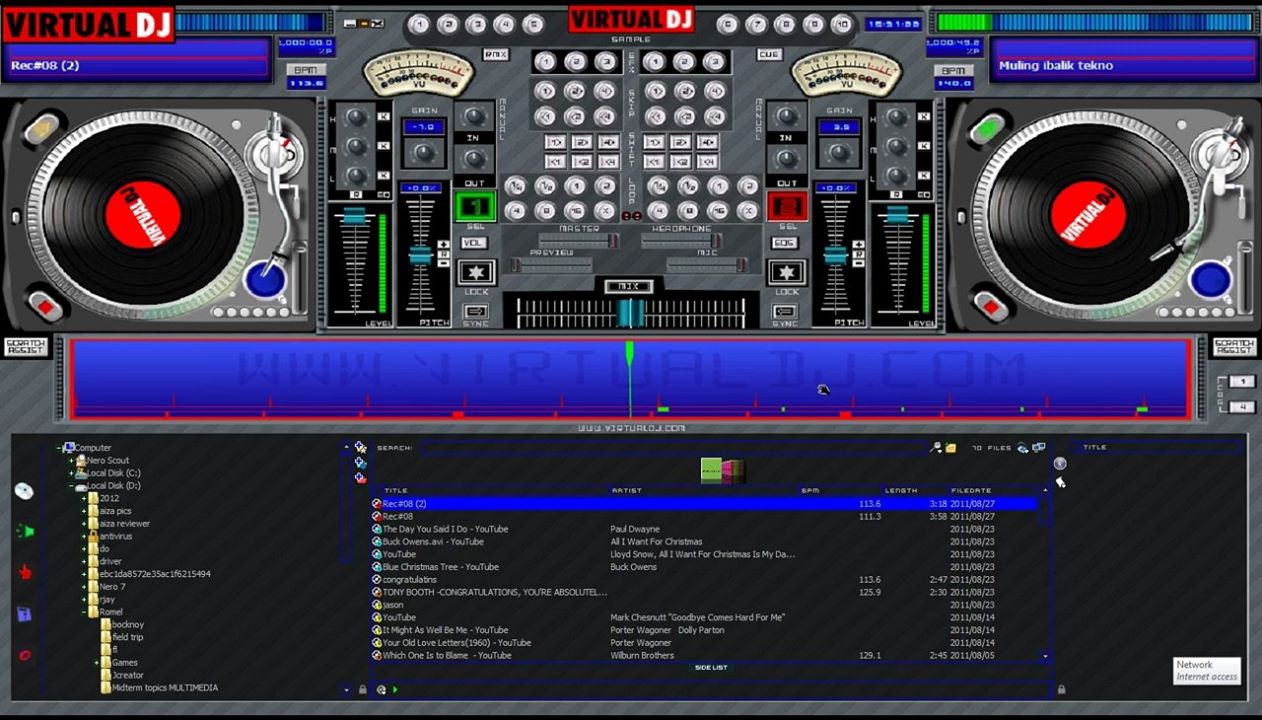The width and height of the screenshot is (1262, 720).
Task: Click the MIX button above crossfader
Action: pos(629,287)
